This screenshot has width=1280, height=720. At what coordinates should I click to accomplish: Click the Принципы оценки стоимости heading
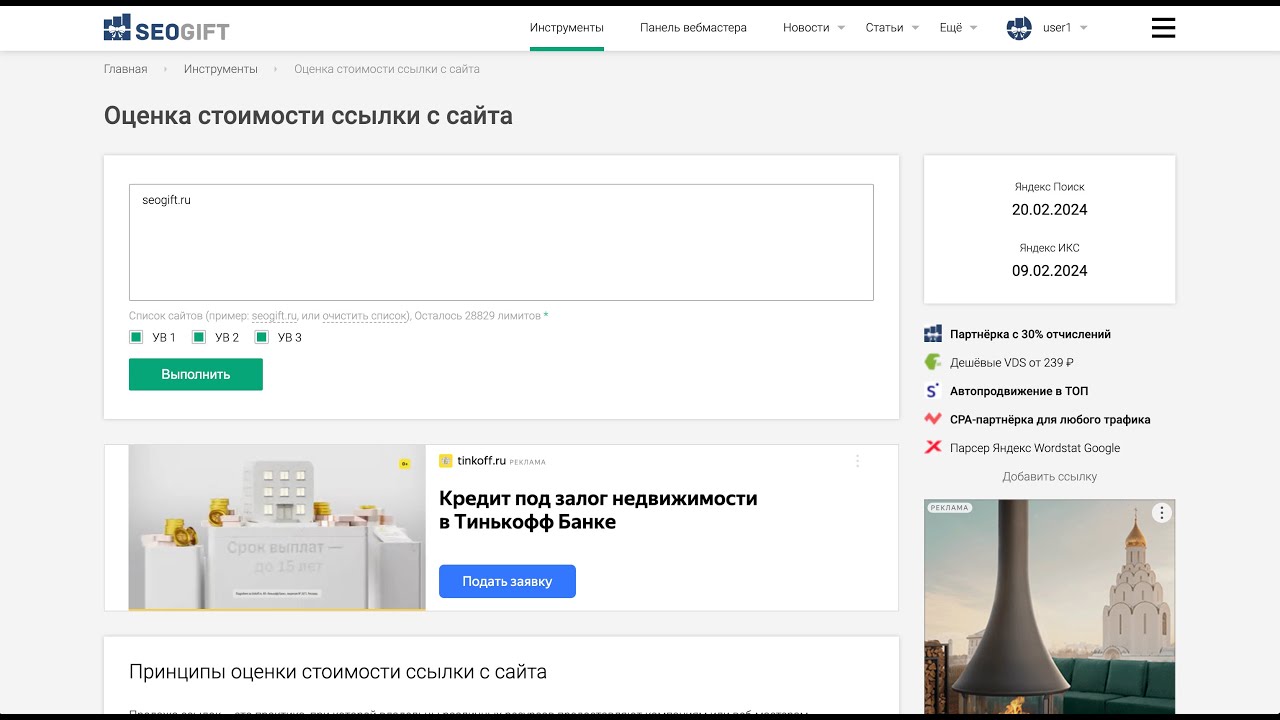338,672
